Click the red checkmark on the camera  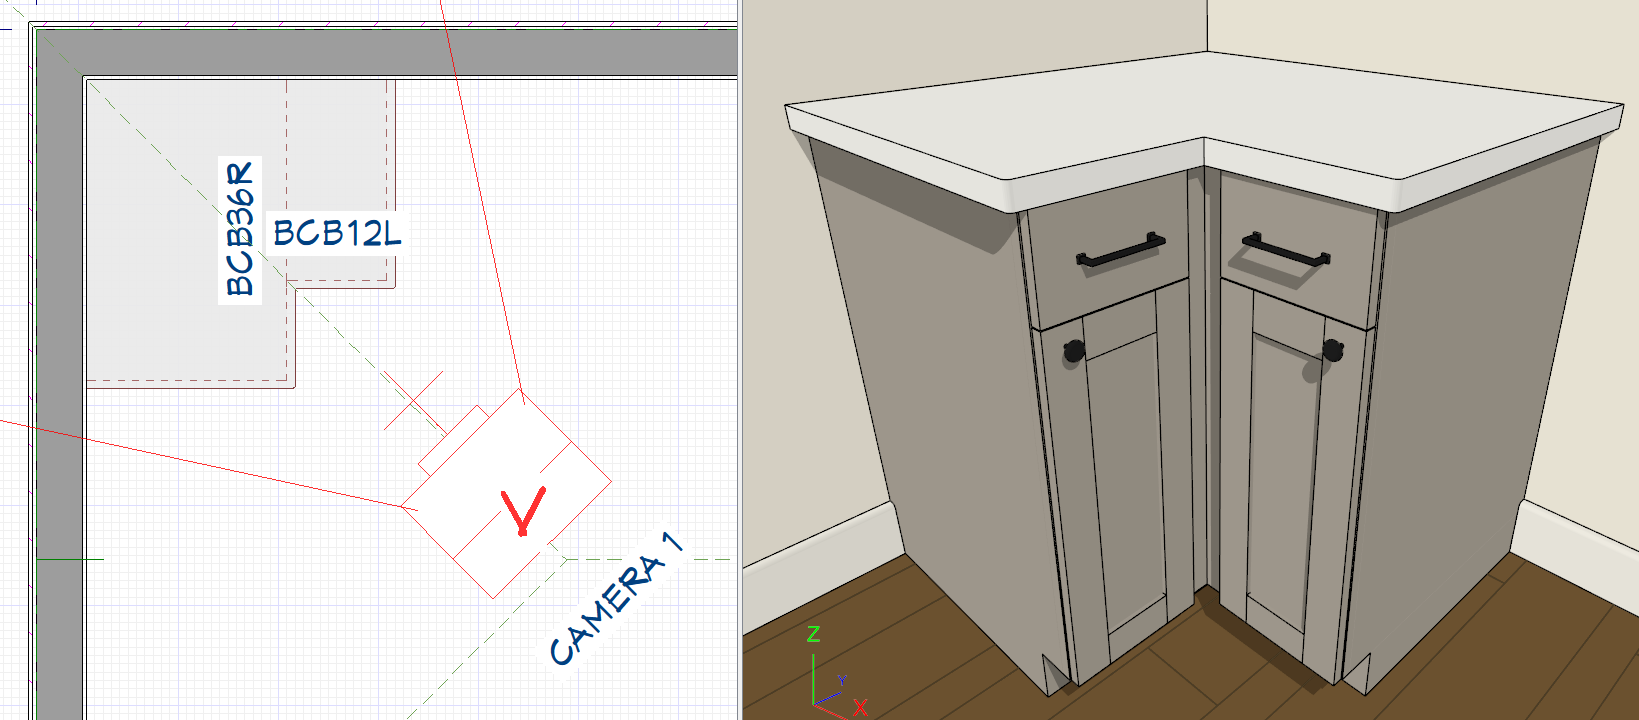tap(524, 510)
